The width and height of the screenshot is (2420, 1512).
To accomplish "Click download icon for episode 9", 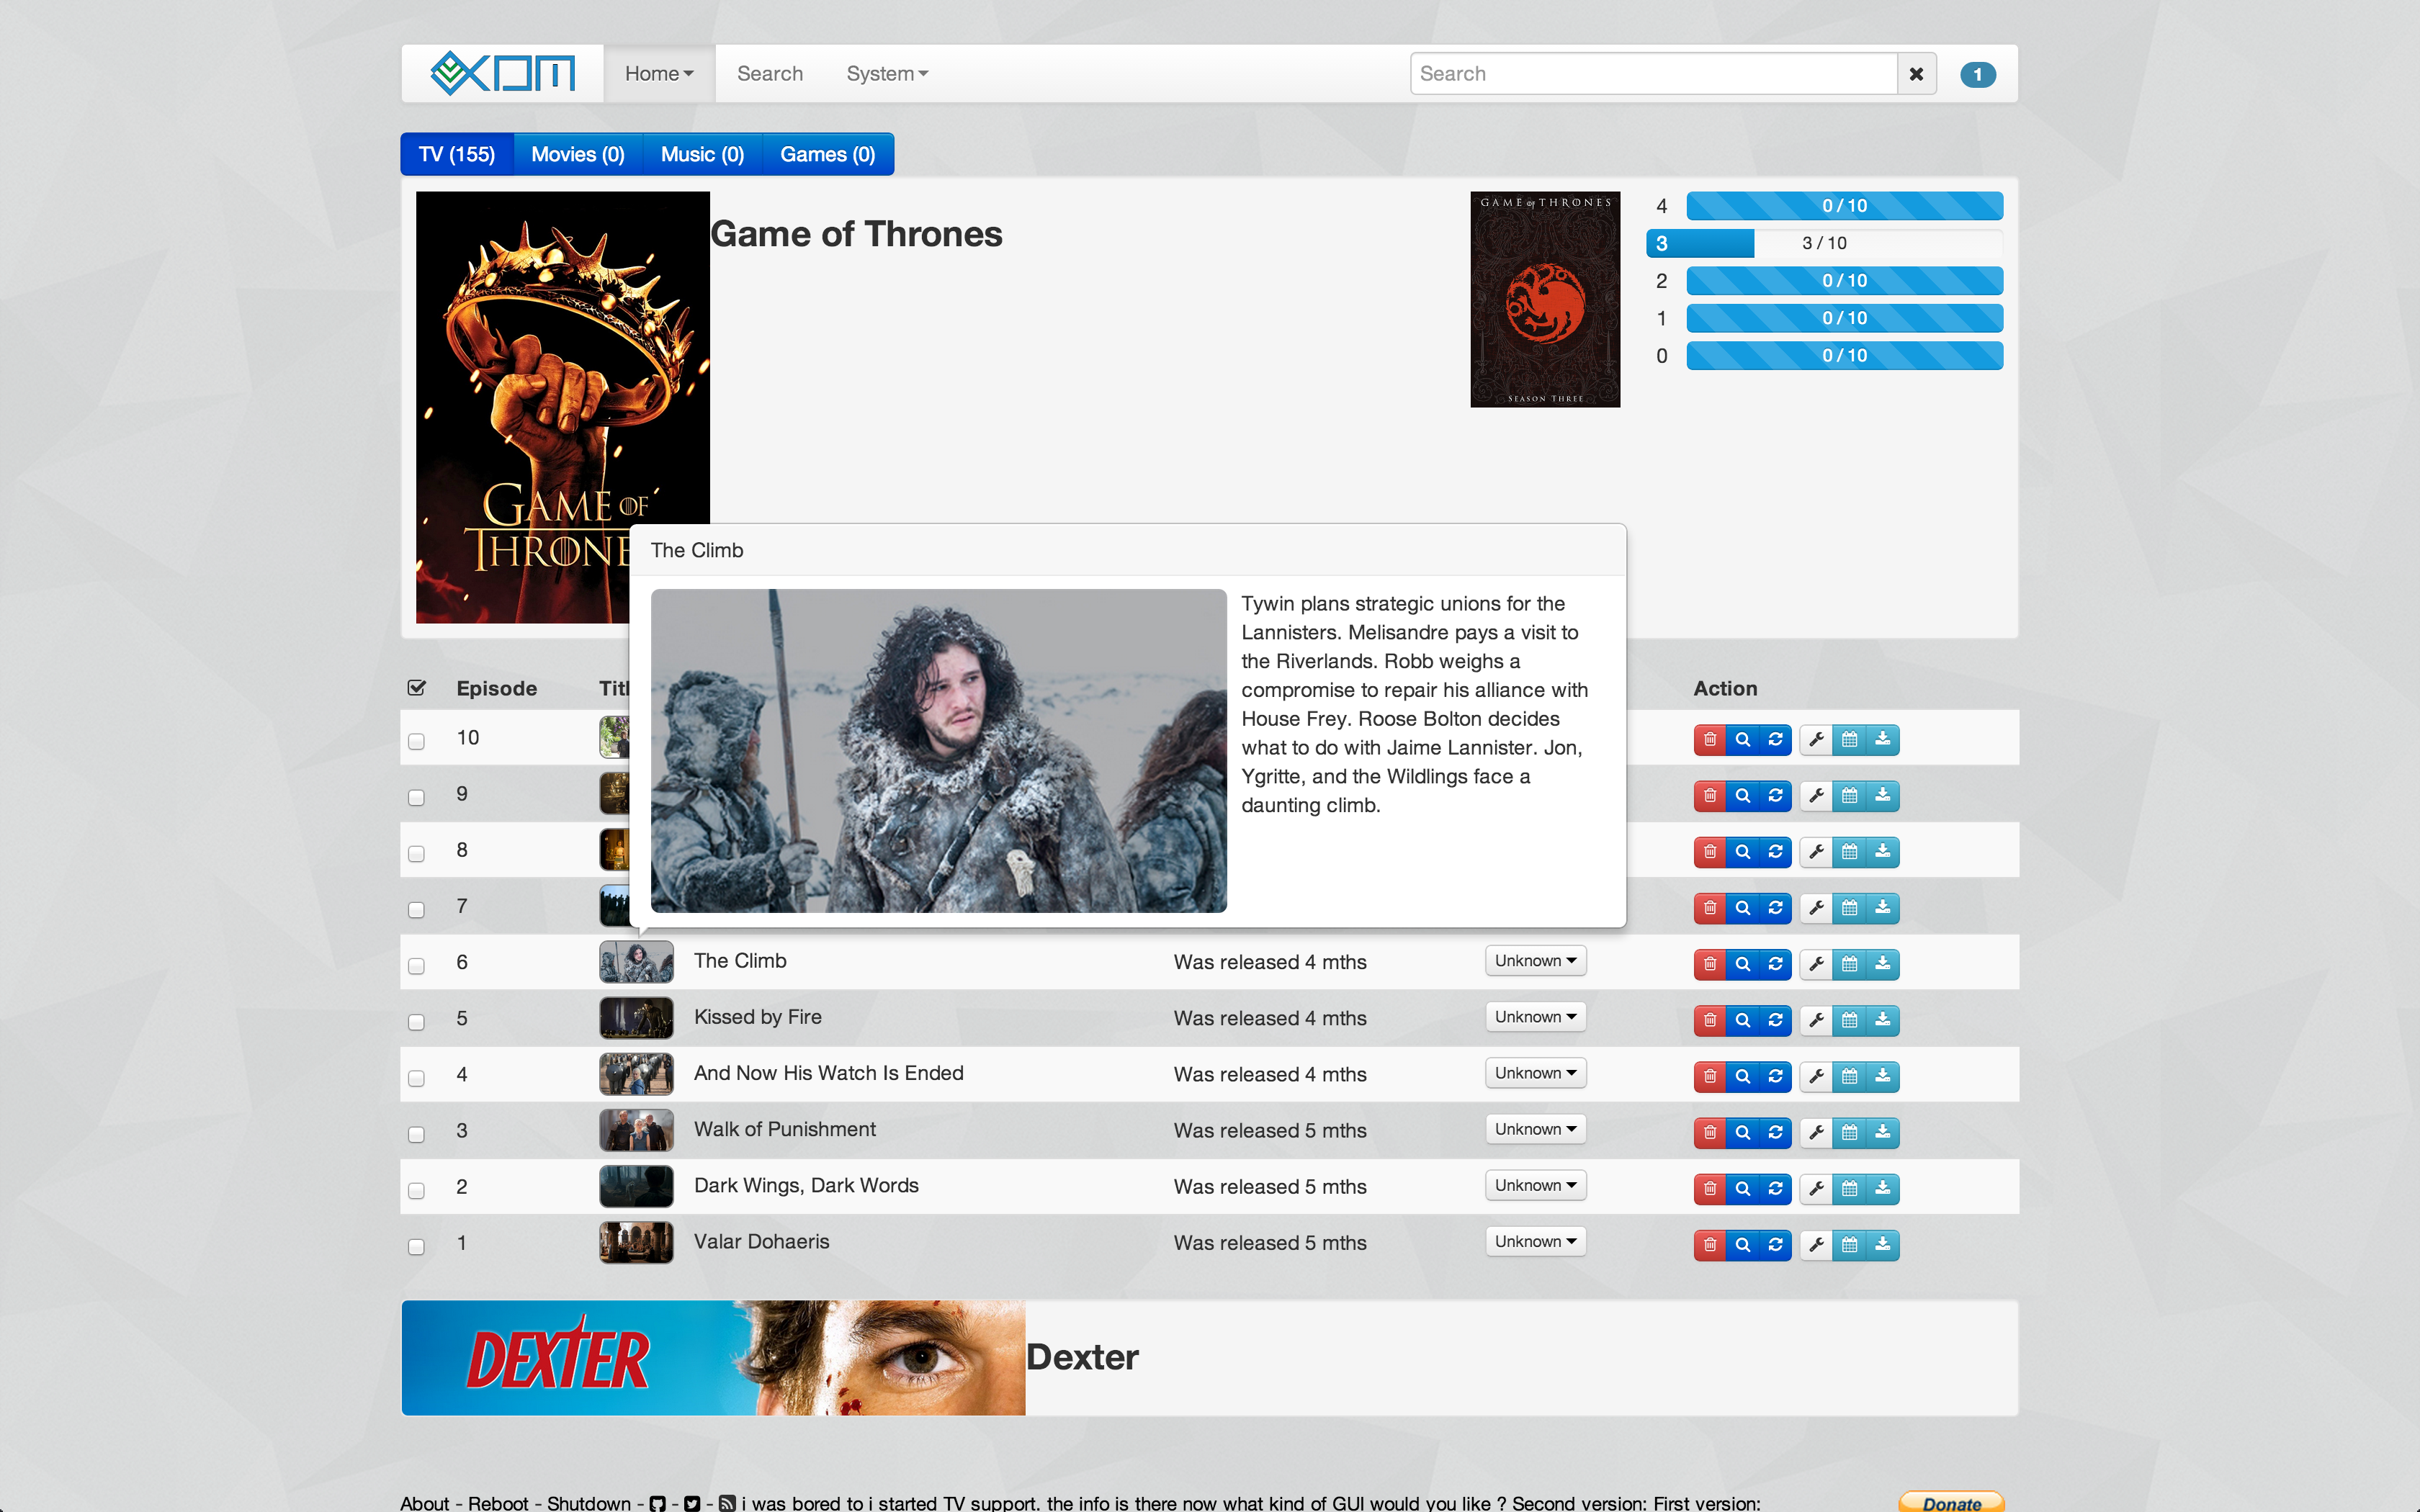I will click(x=1883, y=796).
